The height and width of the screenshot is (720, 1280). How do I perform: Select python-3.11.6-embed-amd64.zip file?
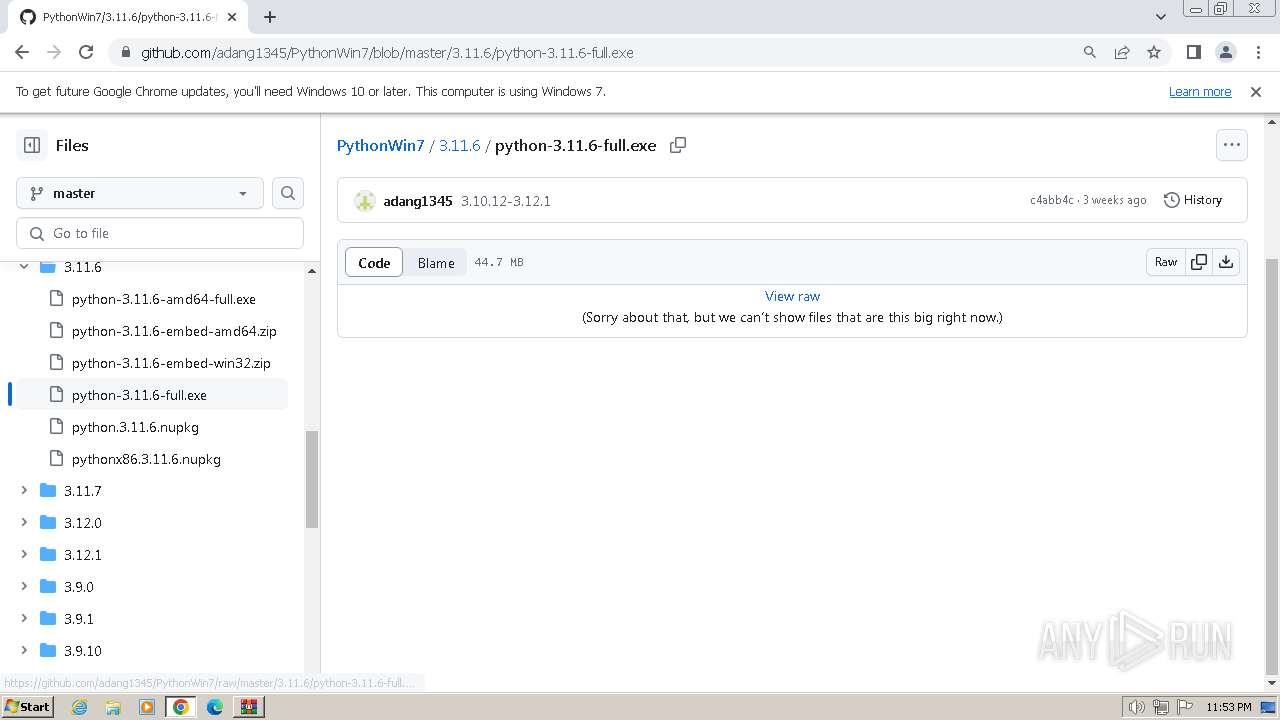(x=174, y=331)
